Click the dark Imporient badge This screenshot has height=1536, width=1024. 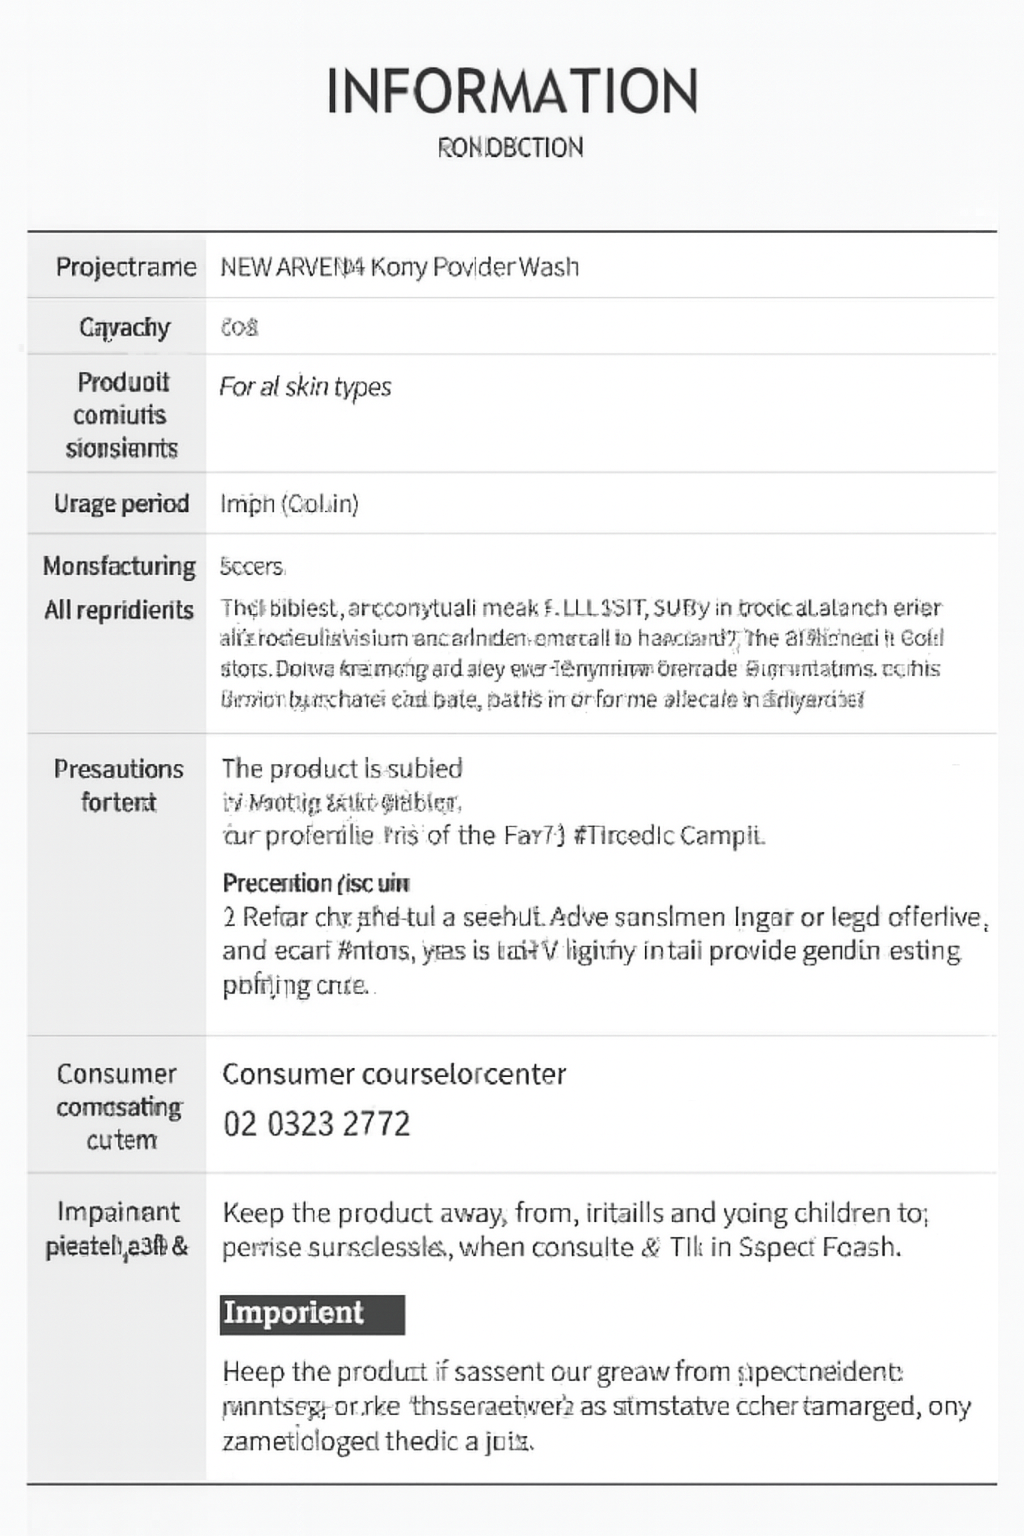pos(312,1314)
